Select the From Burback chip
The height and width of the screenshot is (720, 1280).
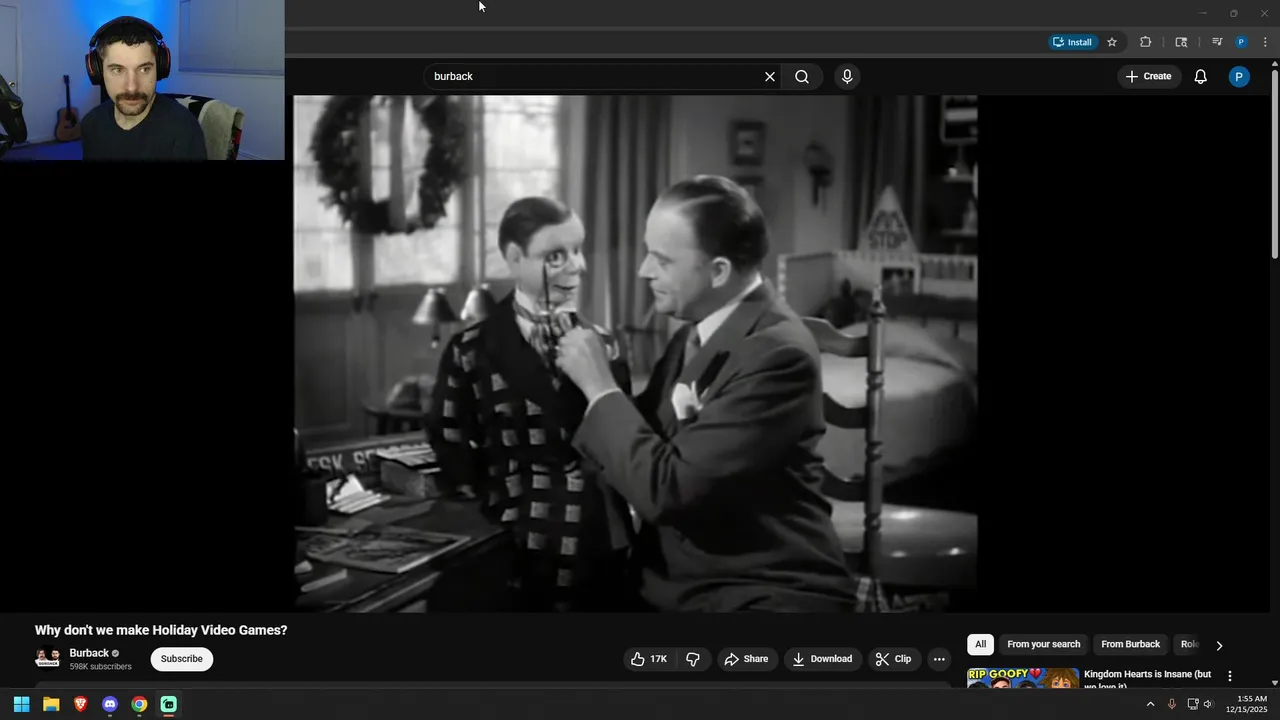[1131, 645]
